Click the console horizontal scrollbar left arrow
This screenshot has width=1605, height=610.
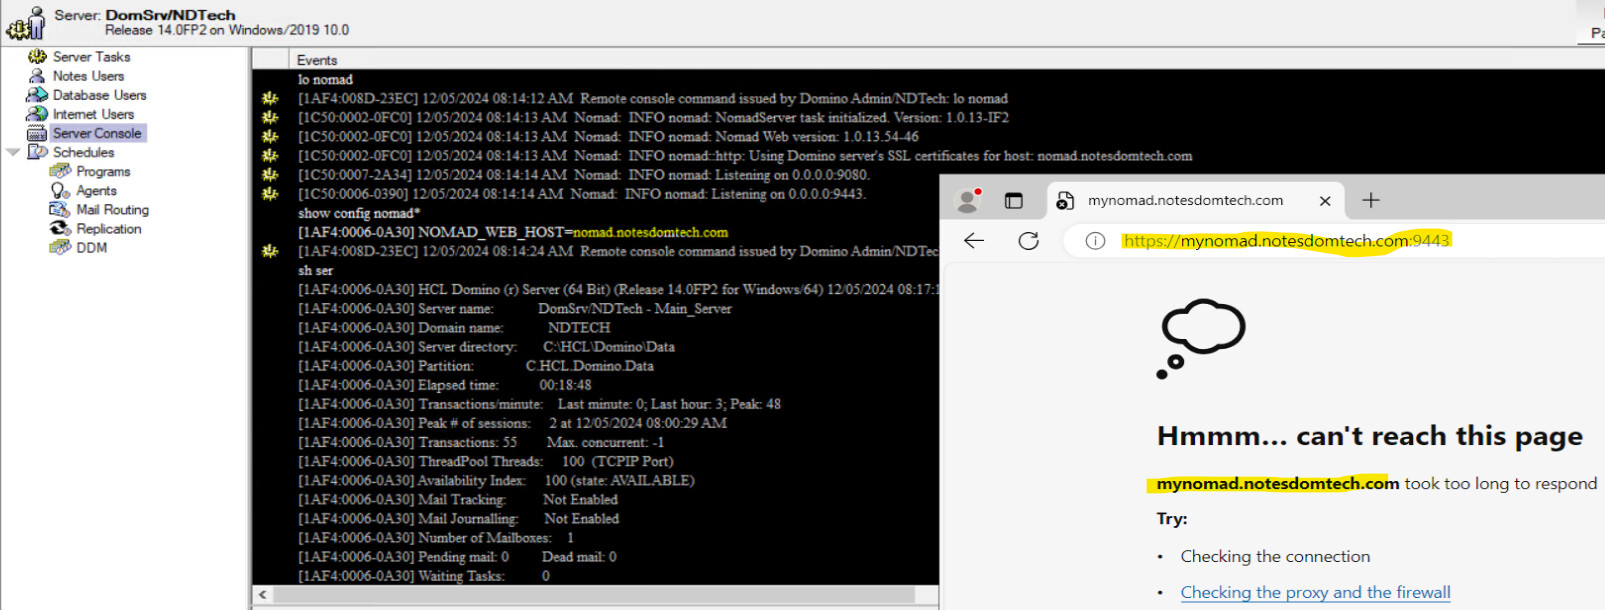point(263,594)
